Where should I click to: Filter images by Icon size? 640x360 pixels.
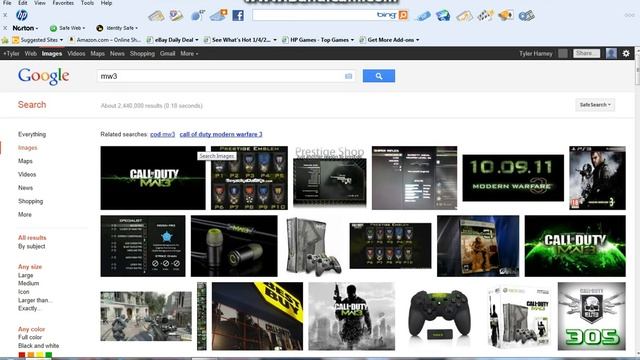tap(24, 292)
